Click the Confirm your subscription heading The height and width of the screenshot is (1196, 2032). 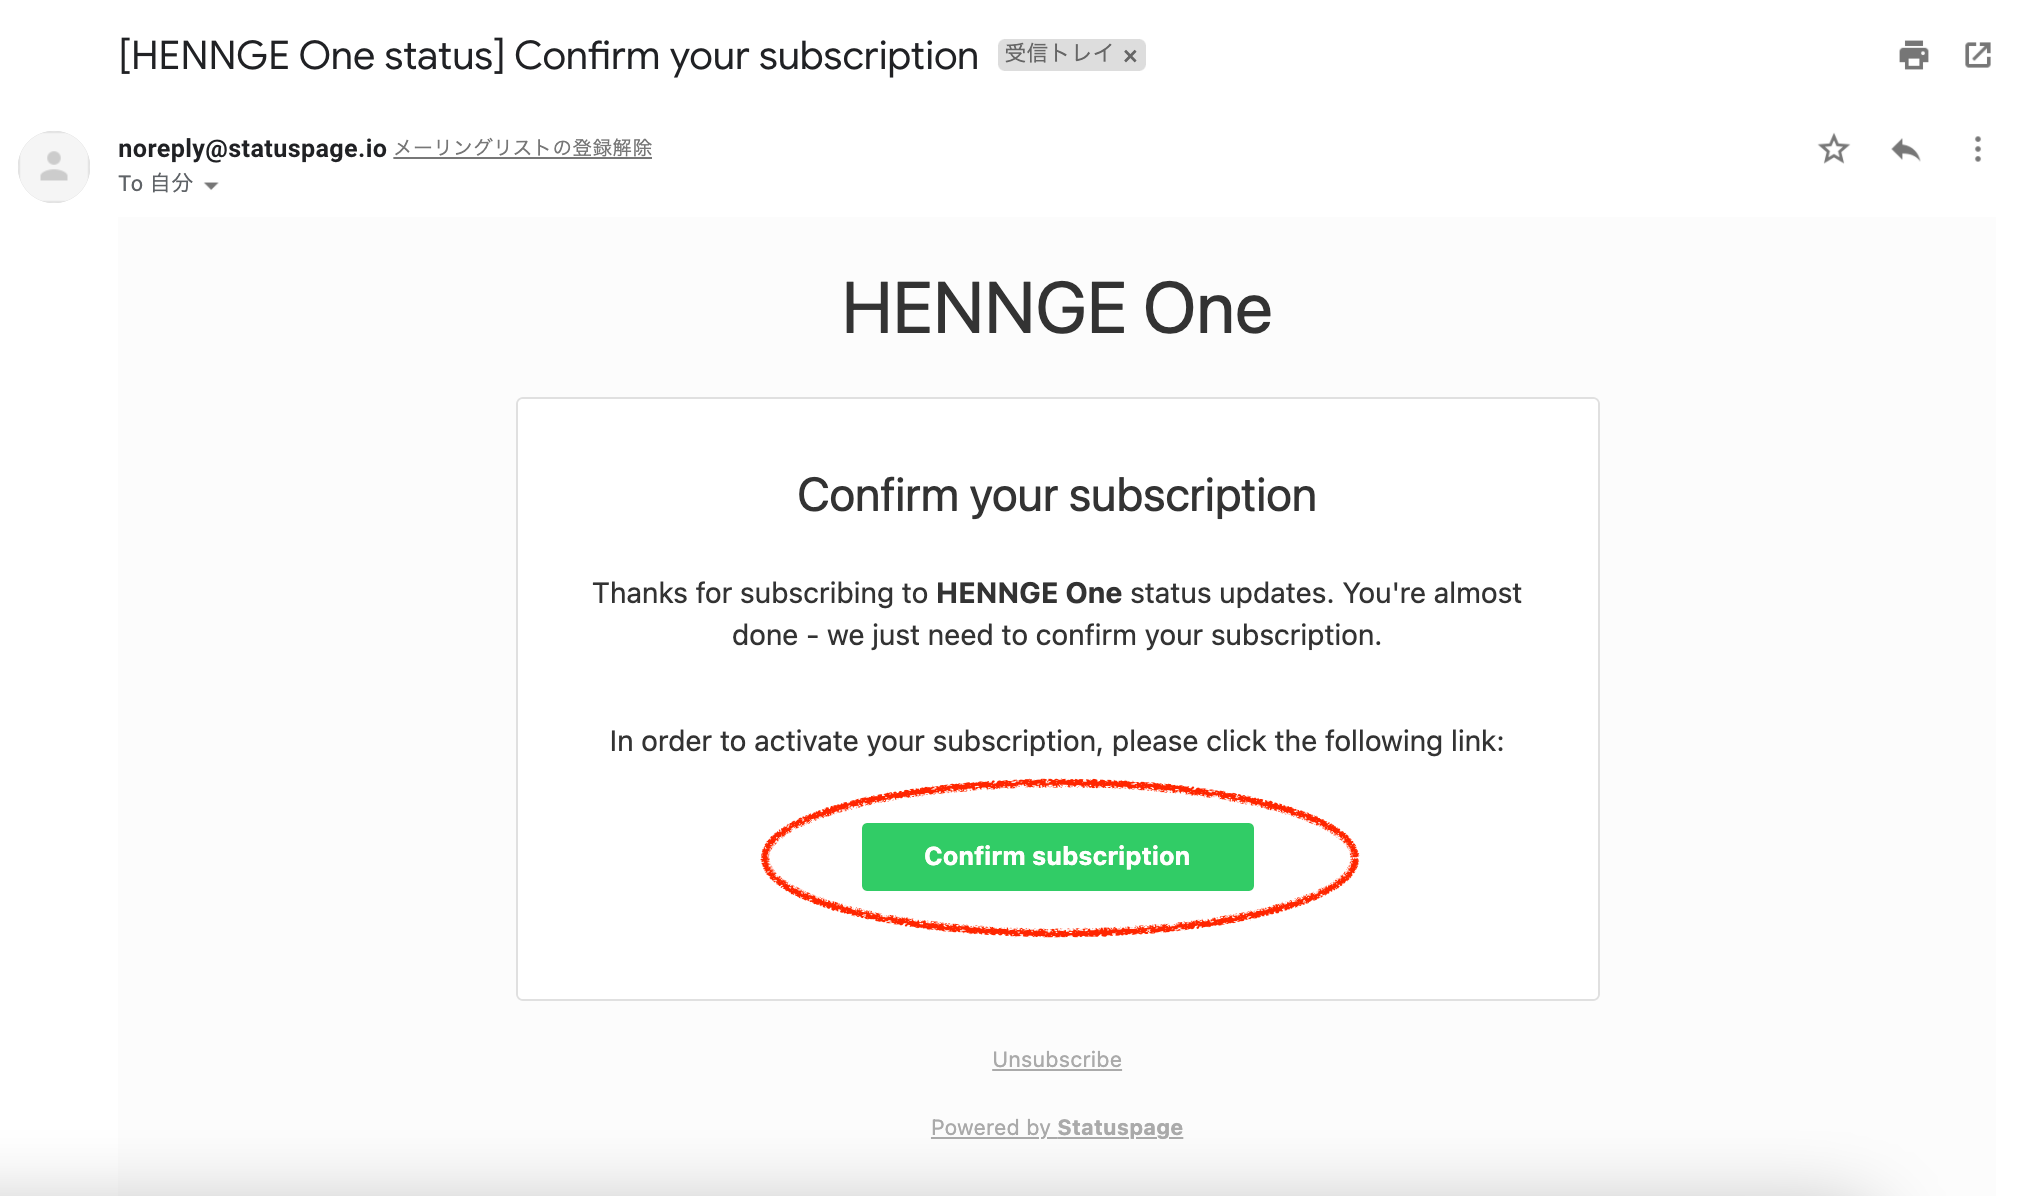1057,495
